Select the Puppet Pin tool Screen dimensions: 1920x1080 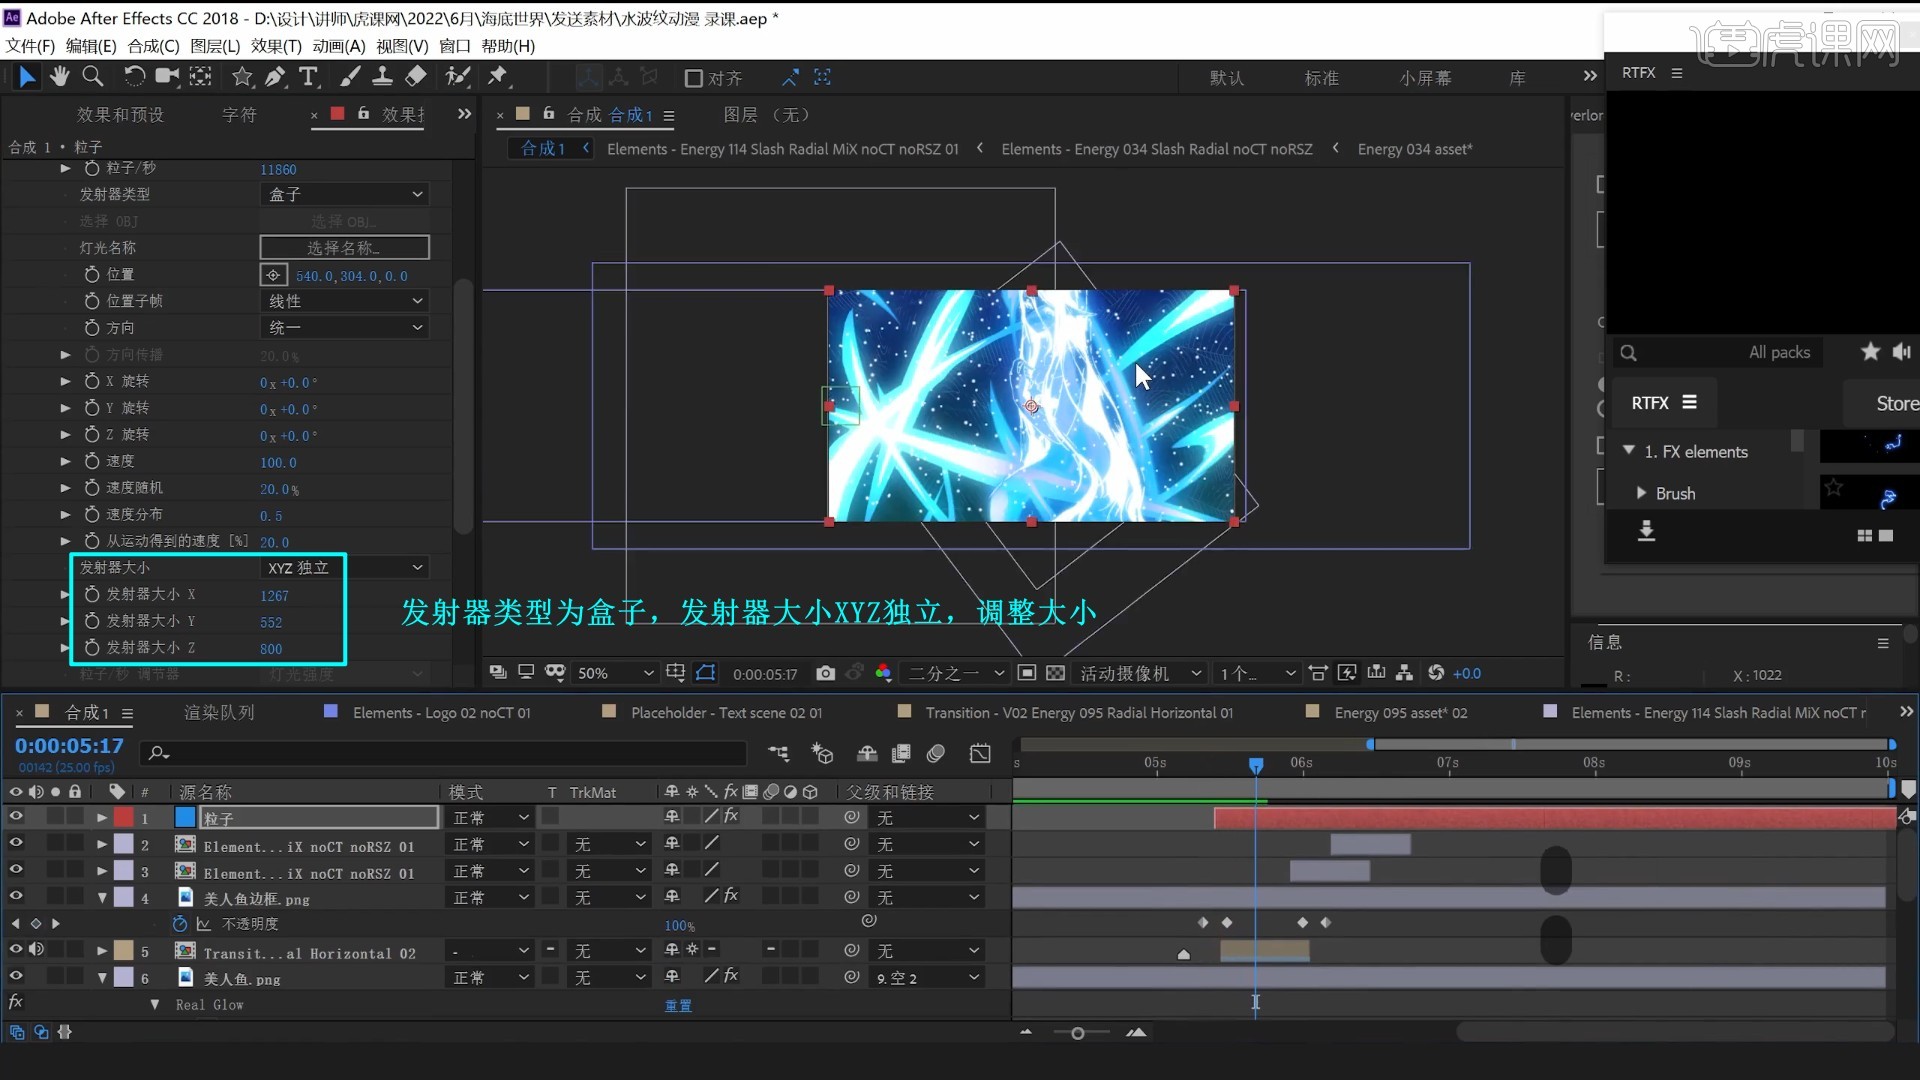coord(497,77)
